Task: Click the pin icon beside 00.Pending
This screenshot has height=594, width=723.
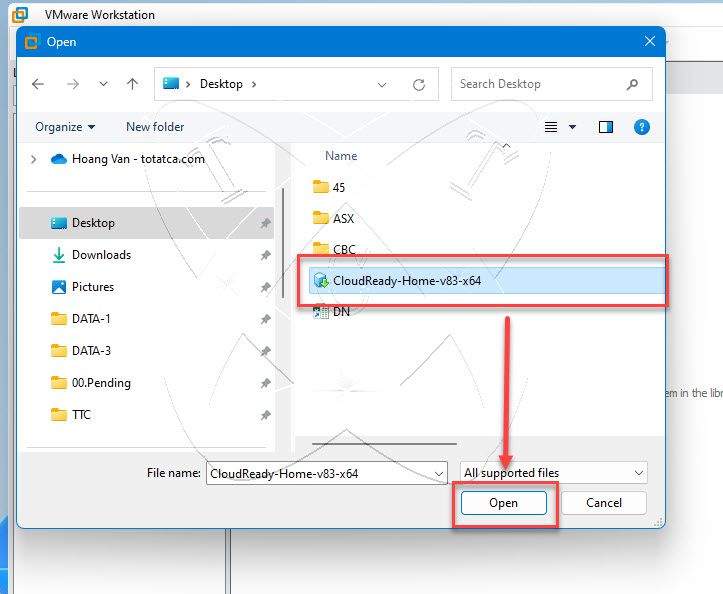Action: point(265,383)
